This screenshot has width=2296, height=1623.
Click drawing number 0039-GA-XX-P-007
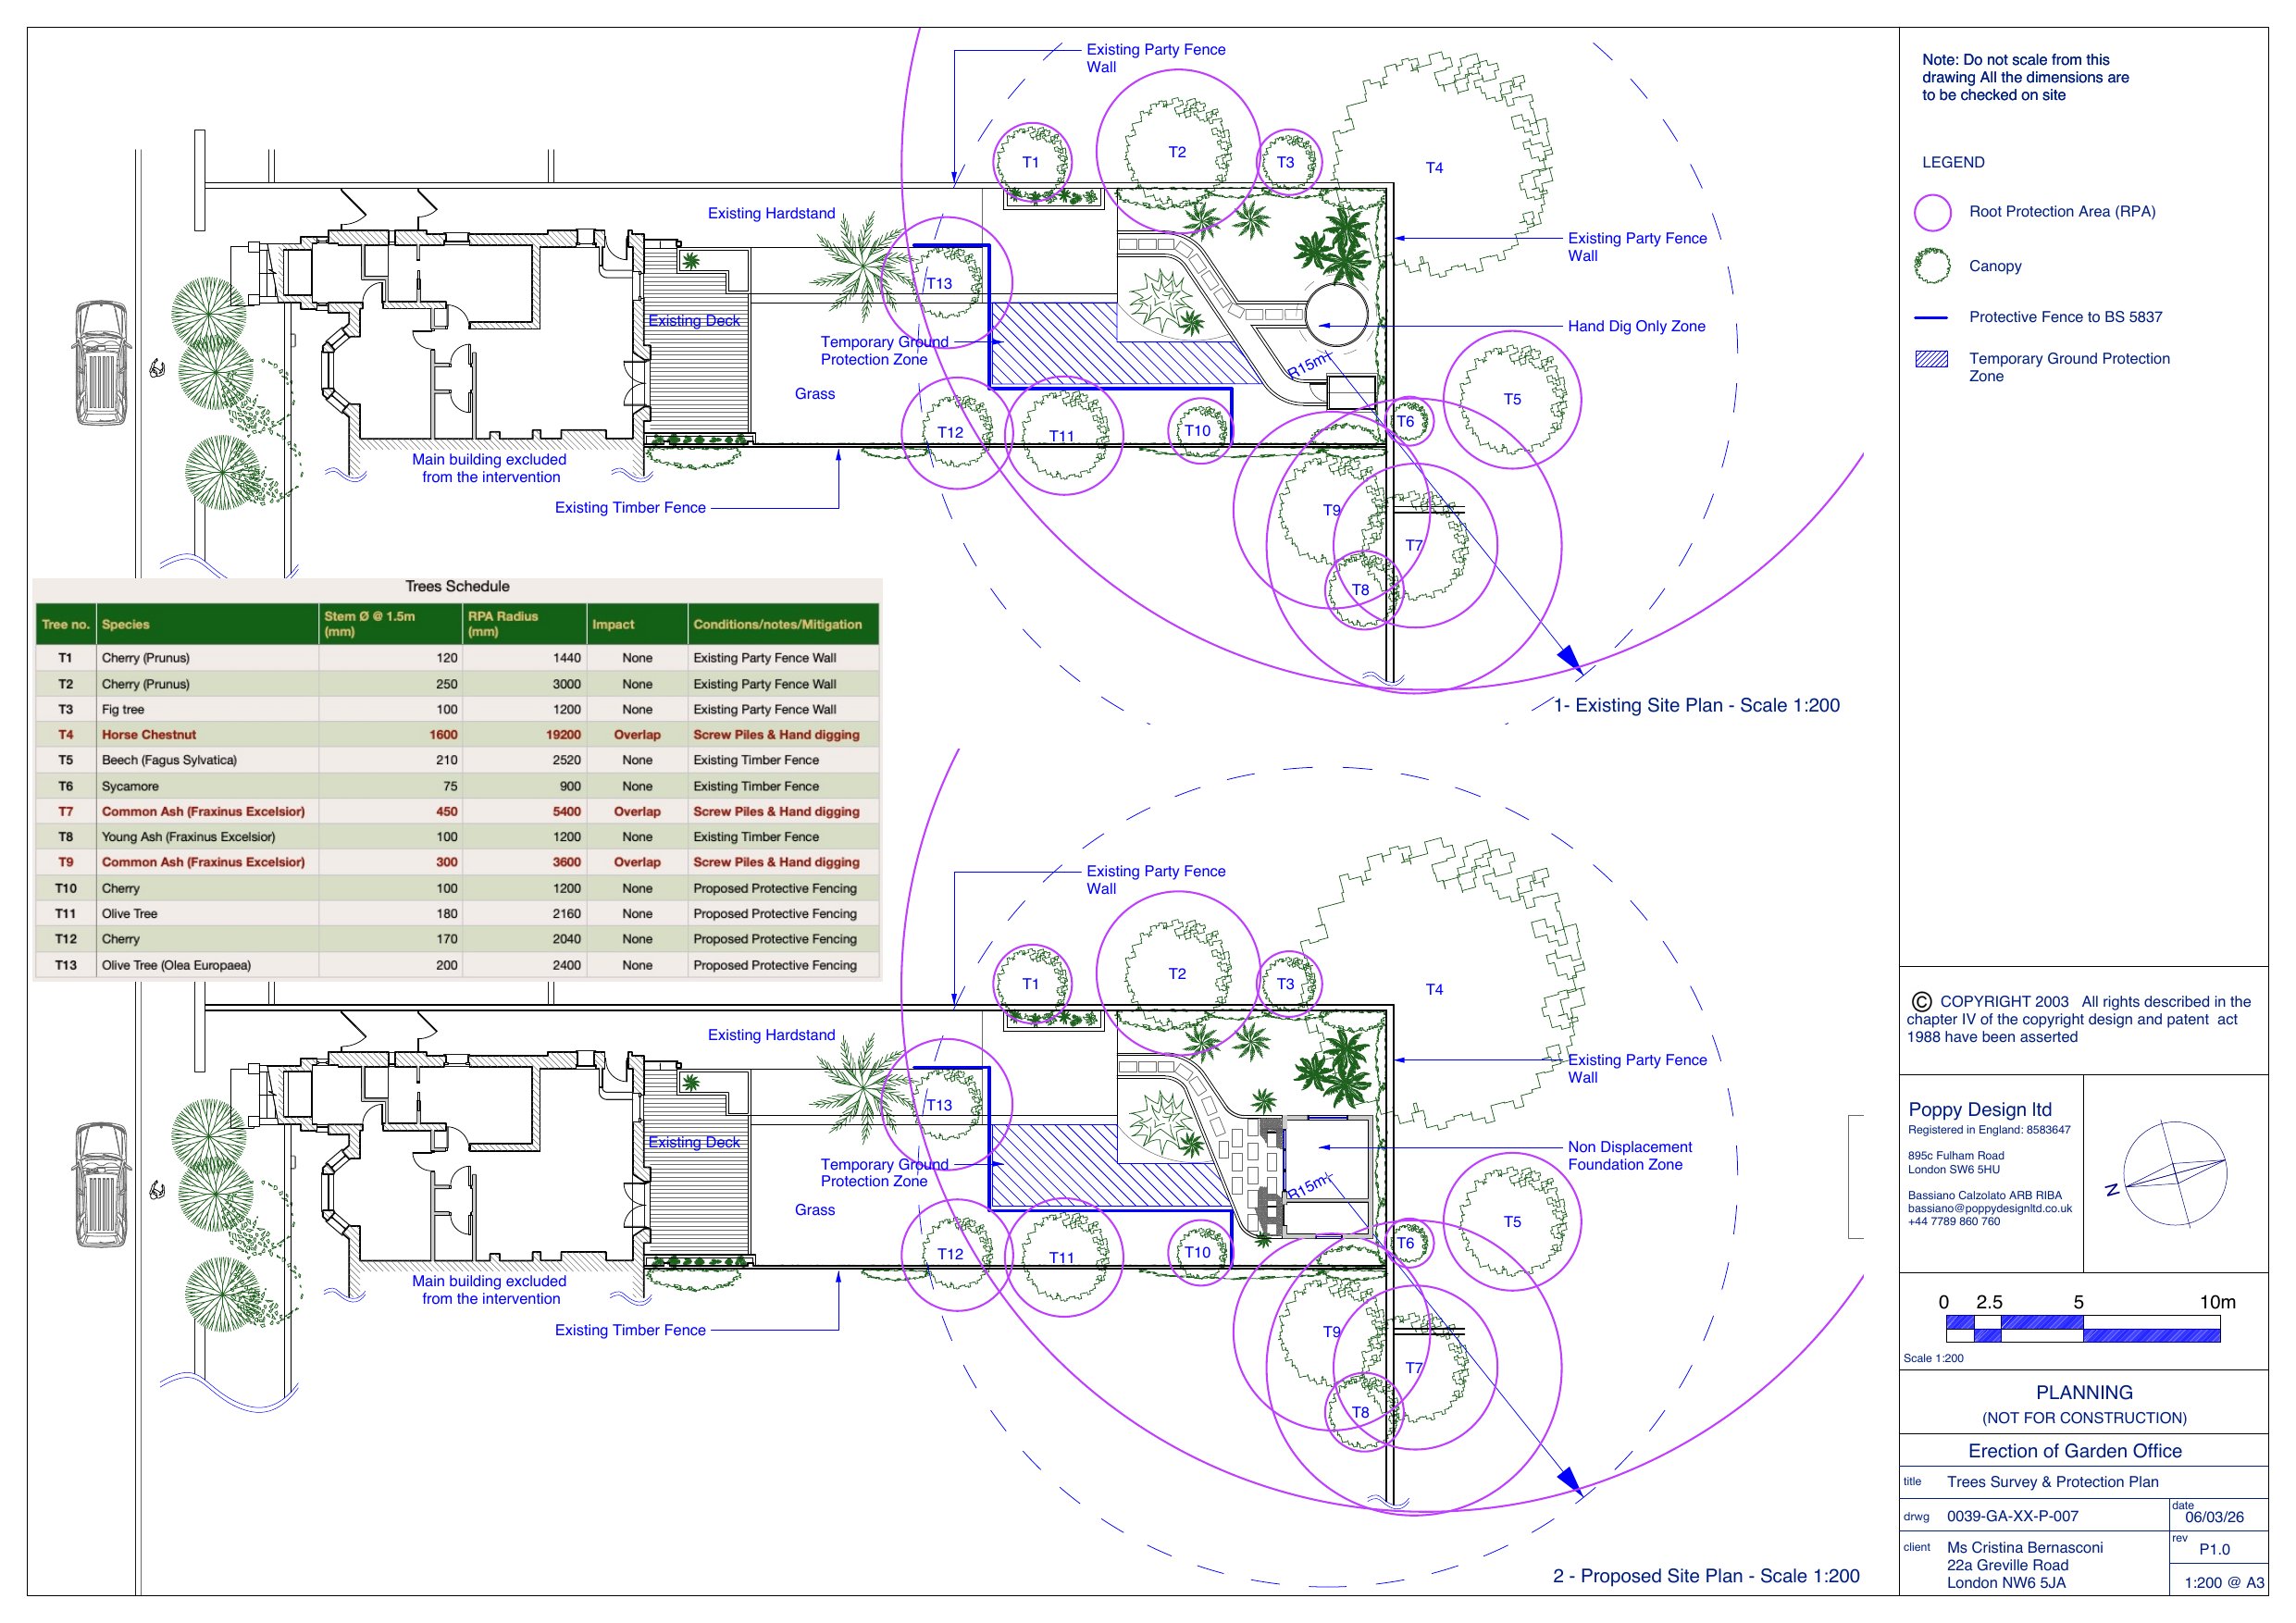2012,1516
